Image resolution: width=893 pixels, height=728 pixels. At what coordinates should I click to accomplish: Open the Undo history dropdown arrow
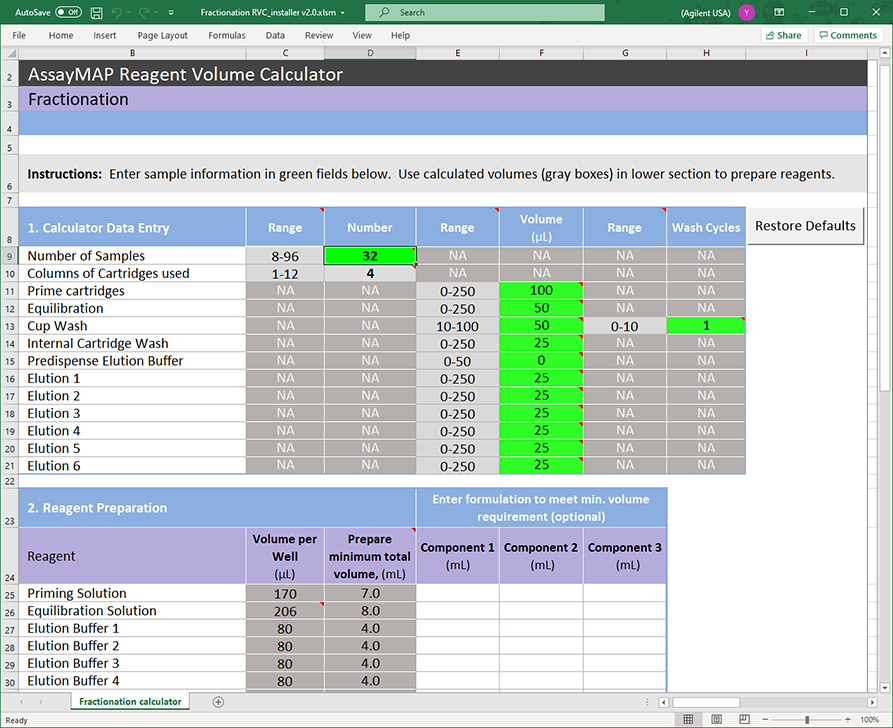129,13
